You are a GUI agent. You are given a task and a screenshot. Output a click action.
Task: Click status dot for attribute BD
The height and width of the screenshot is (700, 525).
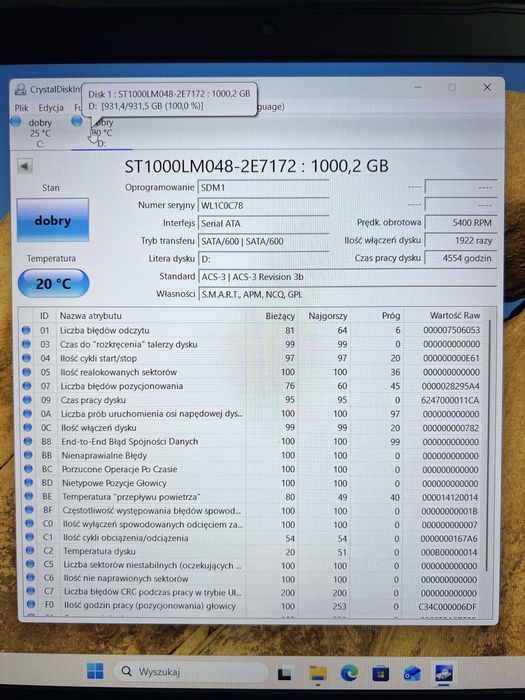(x=29, y=483)
